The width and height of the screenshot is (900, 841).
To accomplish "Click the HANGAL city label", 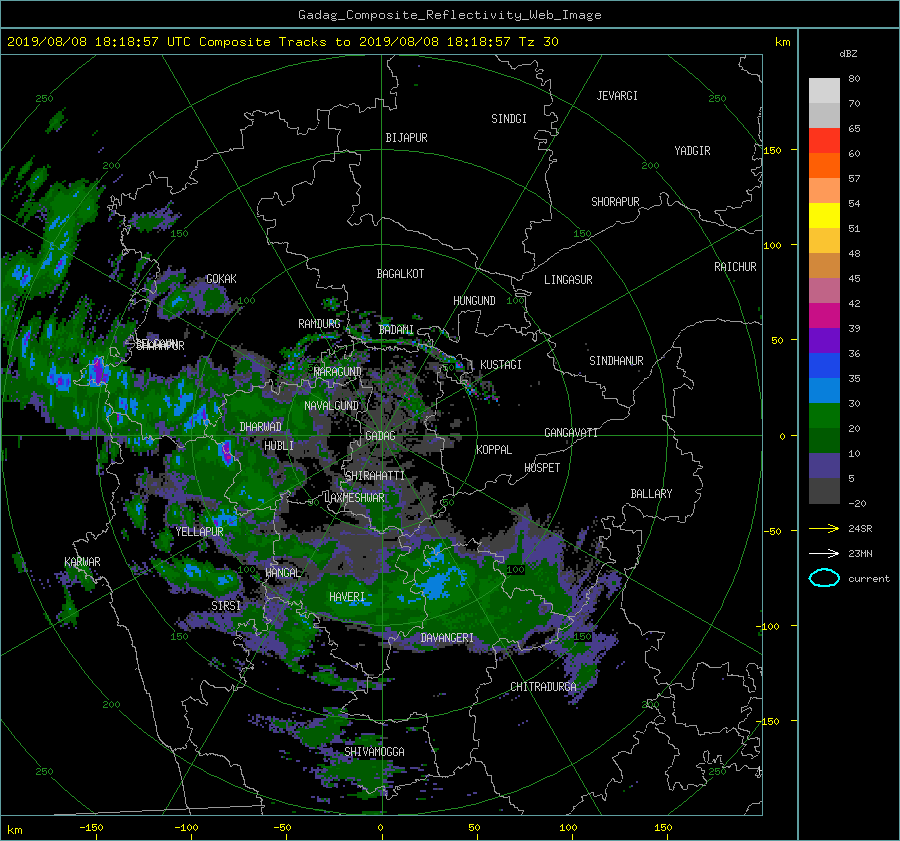I will 283,573.
